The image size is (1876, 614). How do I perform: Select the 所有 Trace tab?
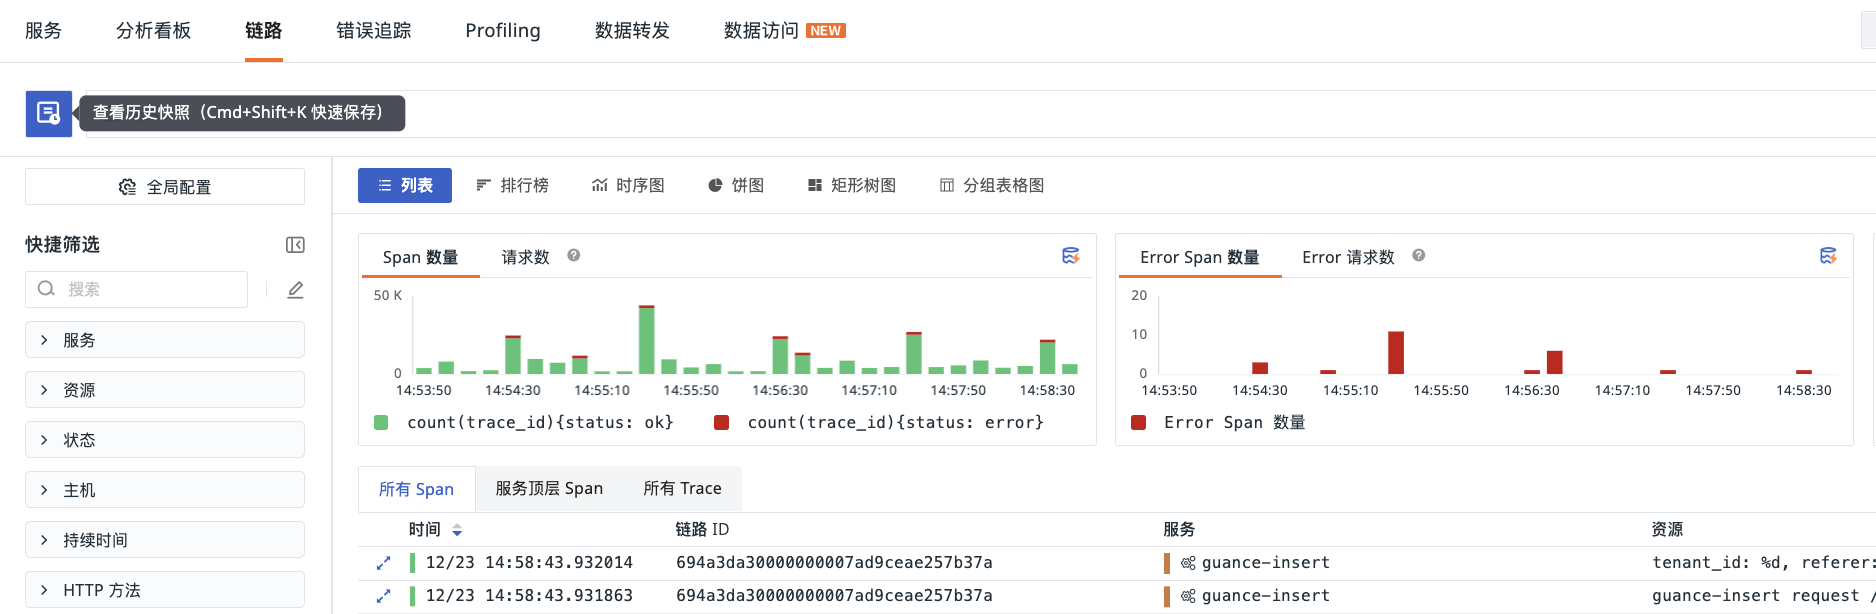click(x=682, y=489)
